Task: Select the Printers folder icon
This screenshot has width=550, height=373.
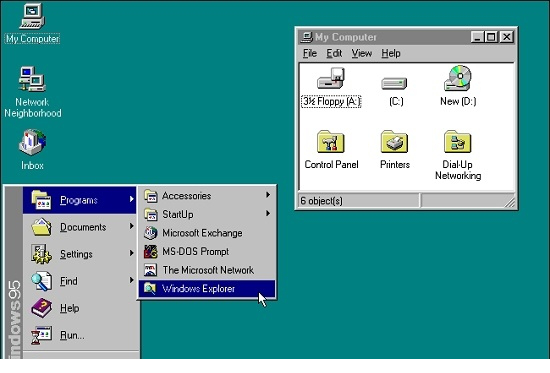Action: click(x=394, y=141)
